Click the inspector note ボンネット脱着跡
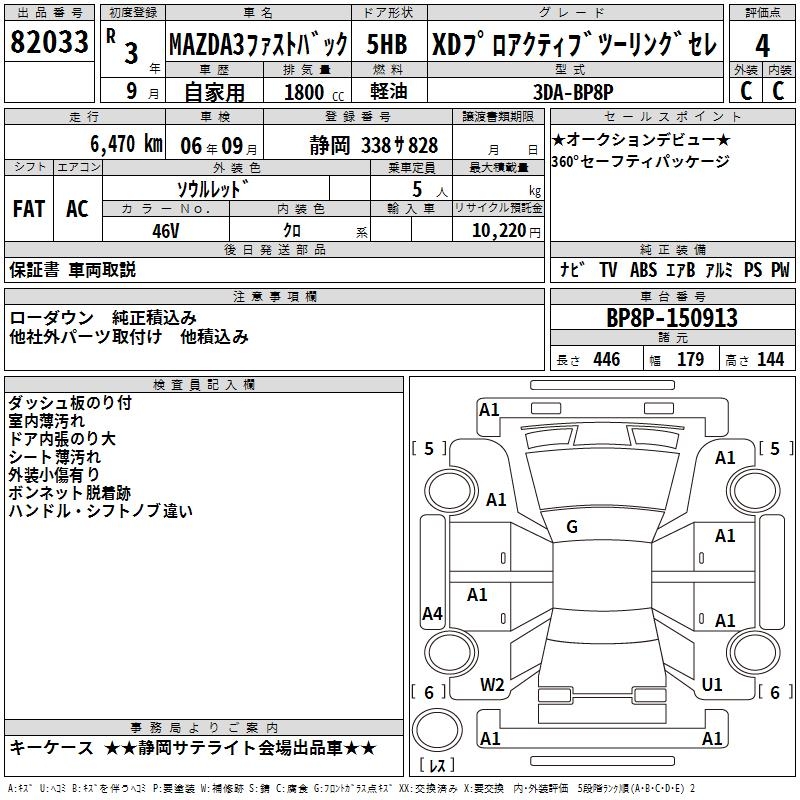The height and width of the screenshot is (800, 800). [69, 493]
